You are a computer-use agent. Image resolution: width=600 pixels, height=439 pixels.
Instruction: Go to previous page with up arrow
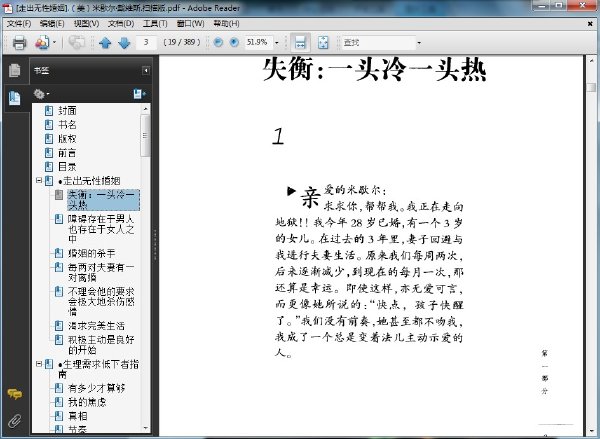[105, 42]
